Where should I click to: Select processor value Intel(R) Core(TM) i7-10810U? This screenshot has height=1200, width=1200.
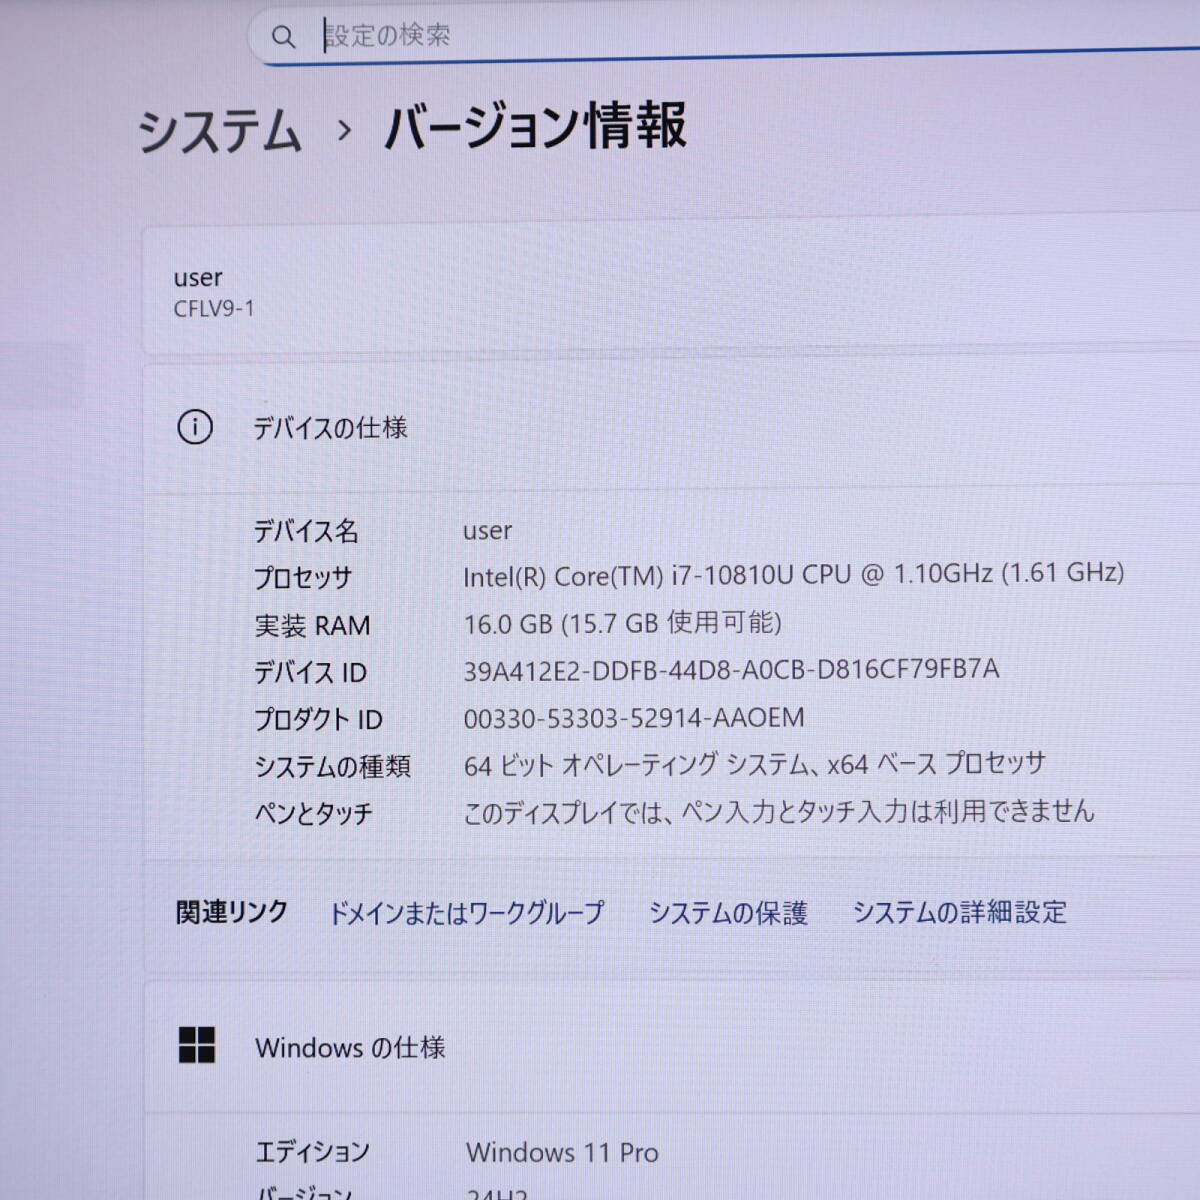pyautogui.click(x=793, y=574)
